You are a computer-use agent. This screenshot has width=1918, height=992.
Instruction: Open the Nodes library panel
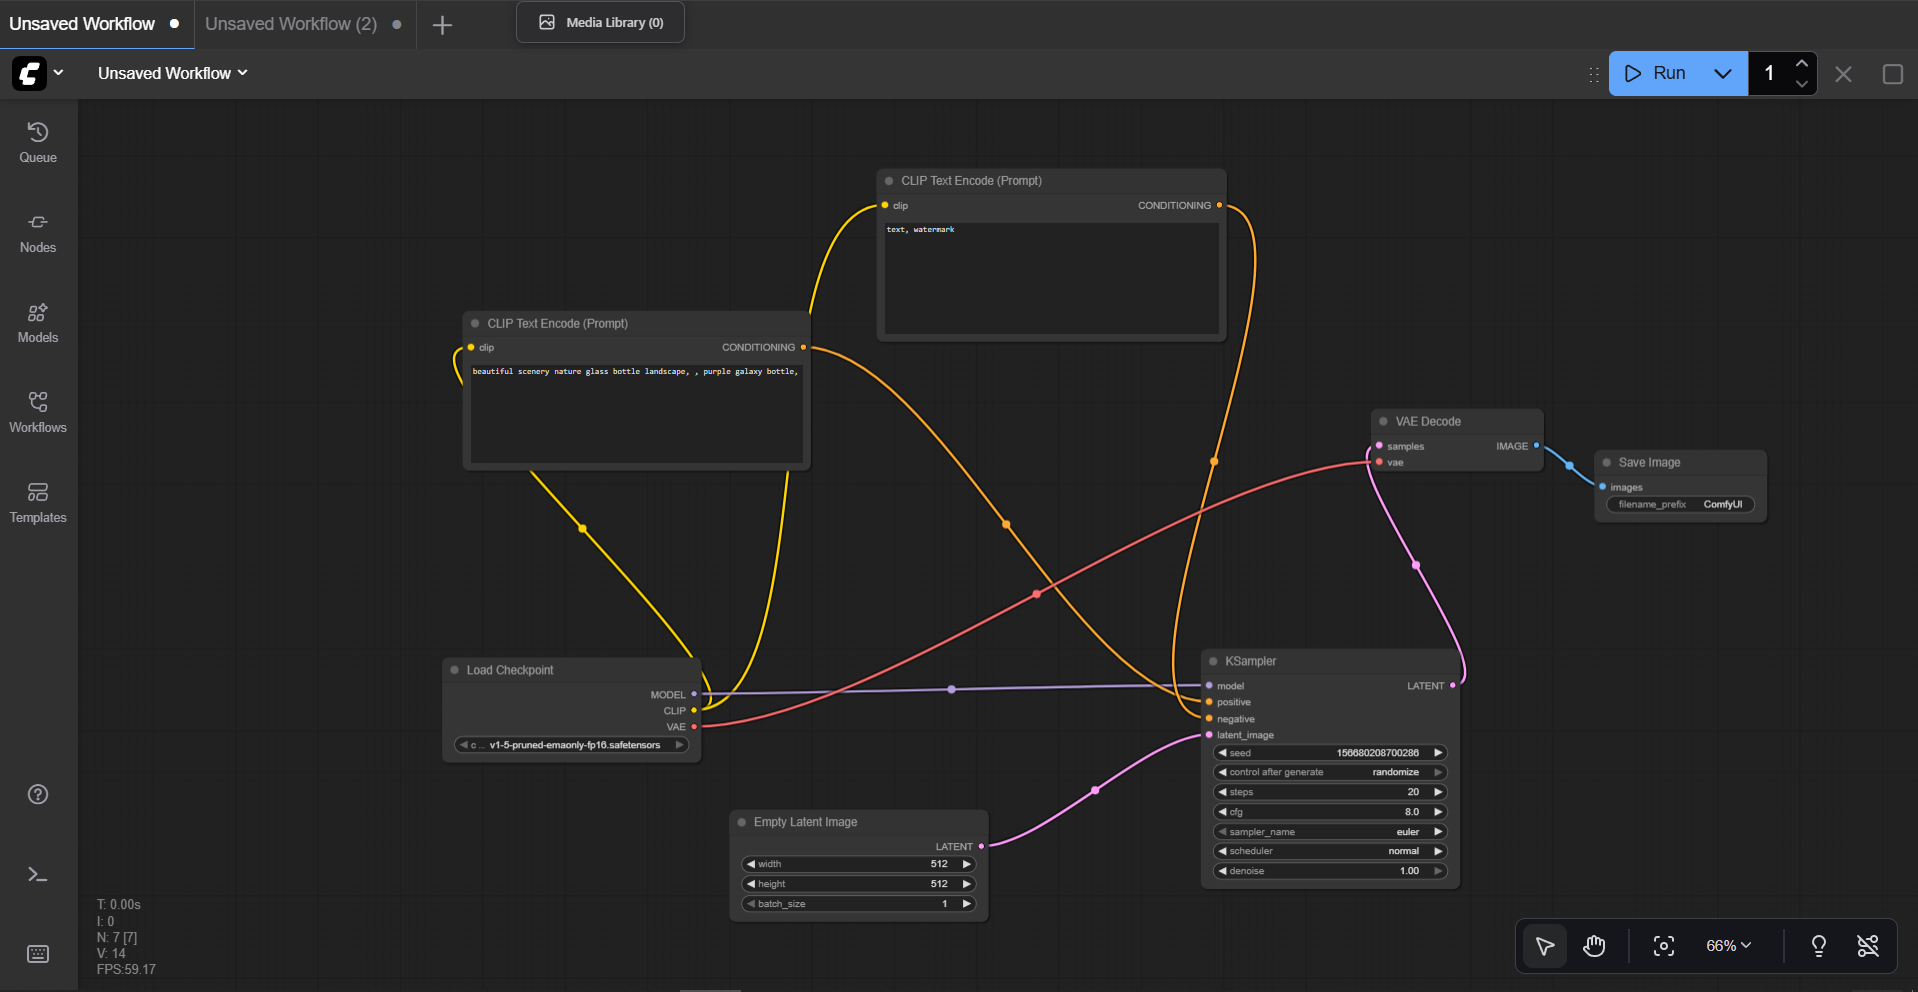37,231
